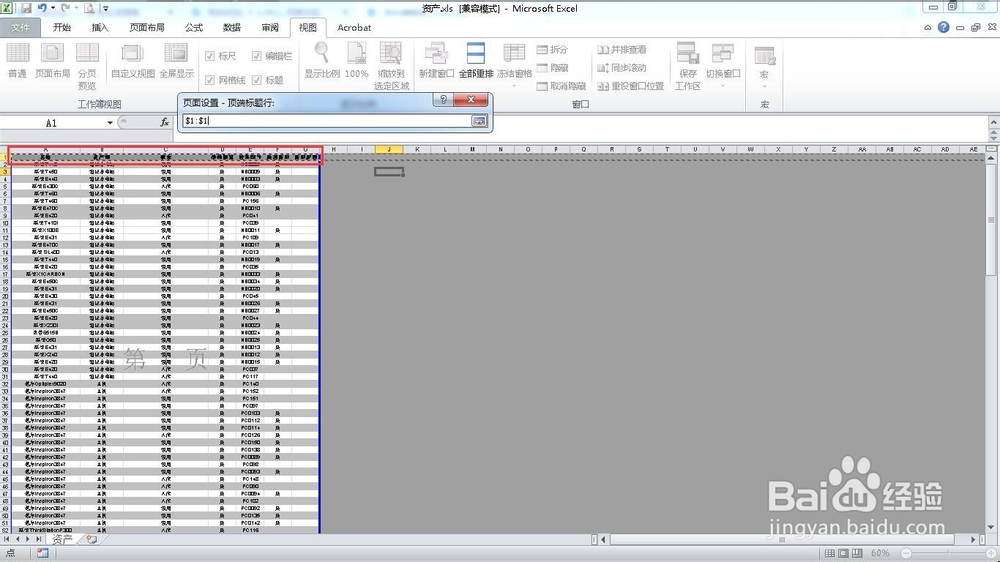Select the 资产 sheet tab
1000x562 pixels.
tap(62, 540)
